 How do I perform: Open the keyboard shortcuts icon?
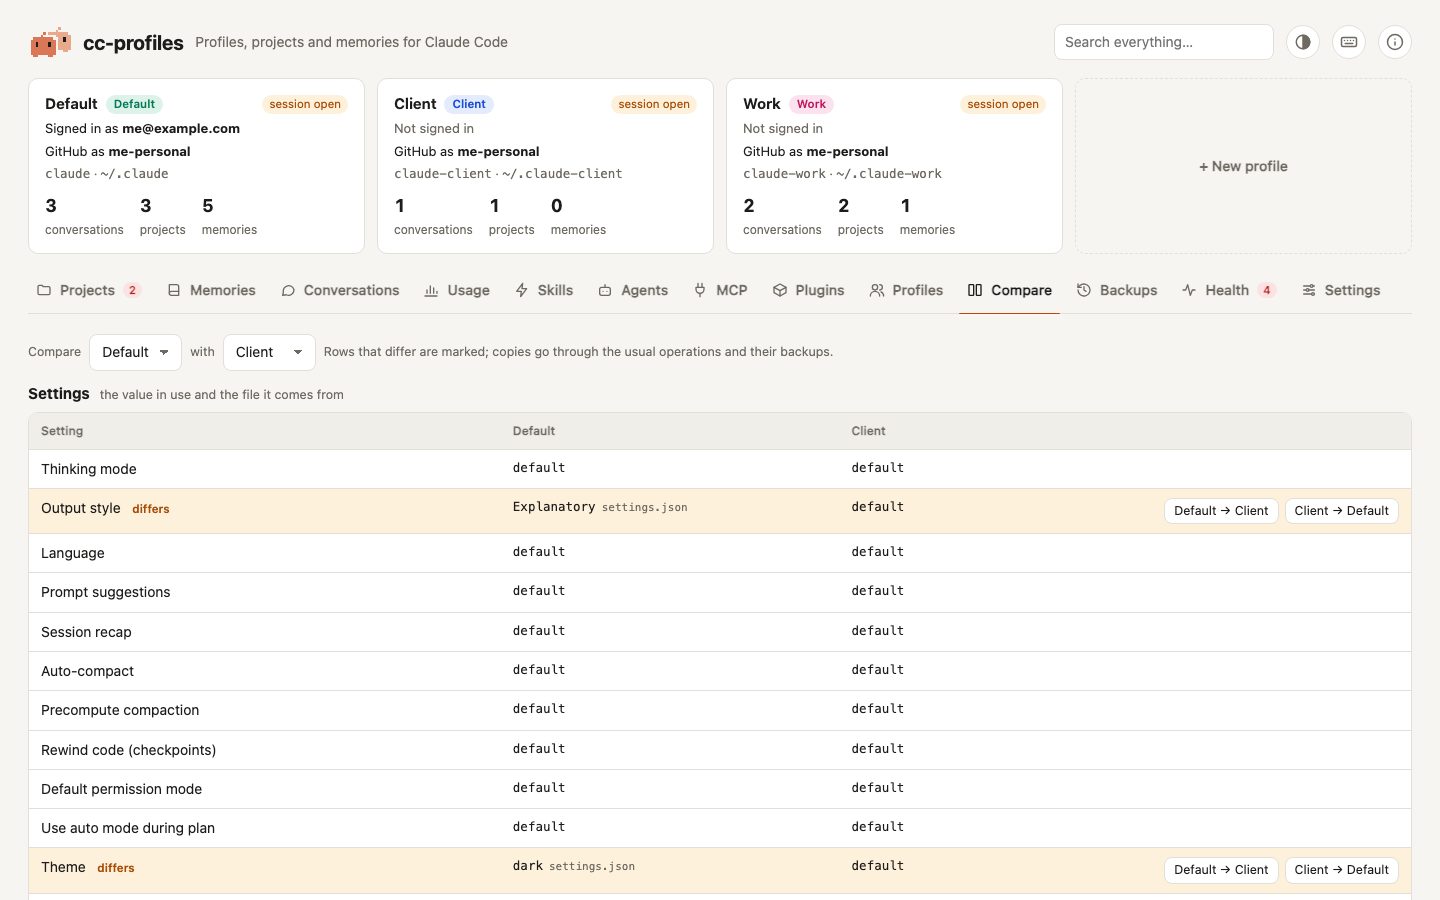click(x=1349, y=42)
